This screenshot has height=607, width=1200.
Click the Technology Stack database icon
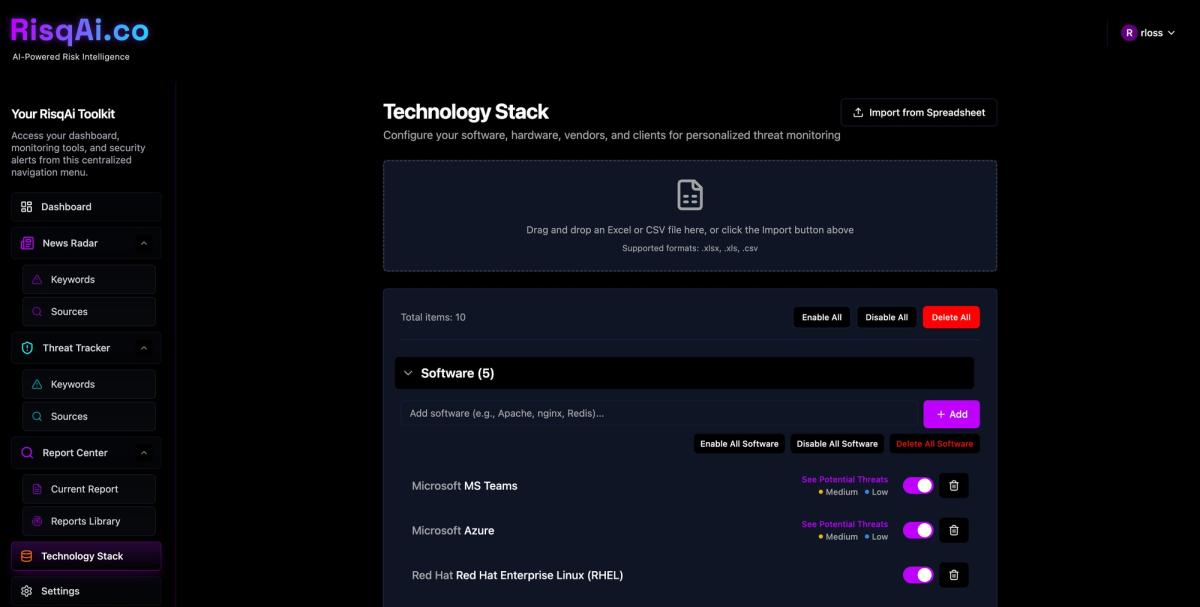27,556
